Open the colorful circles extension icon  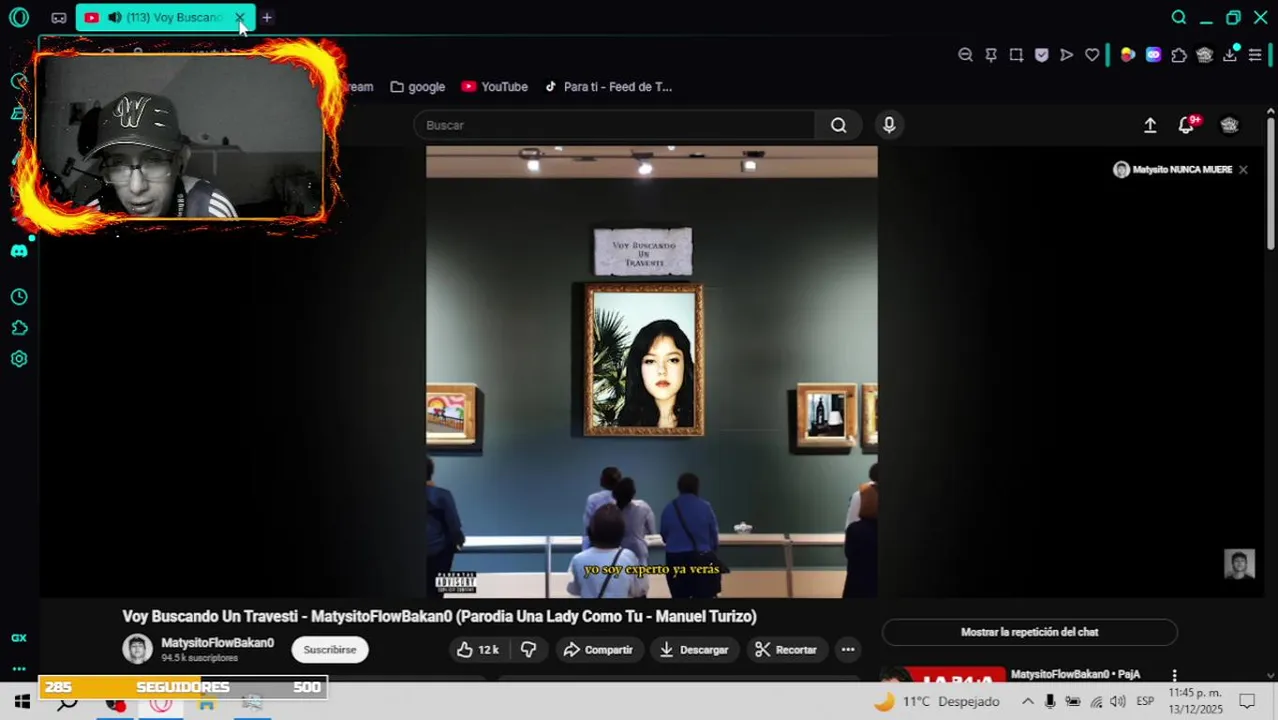(1128, 55)
